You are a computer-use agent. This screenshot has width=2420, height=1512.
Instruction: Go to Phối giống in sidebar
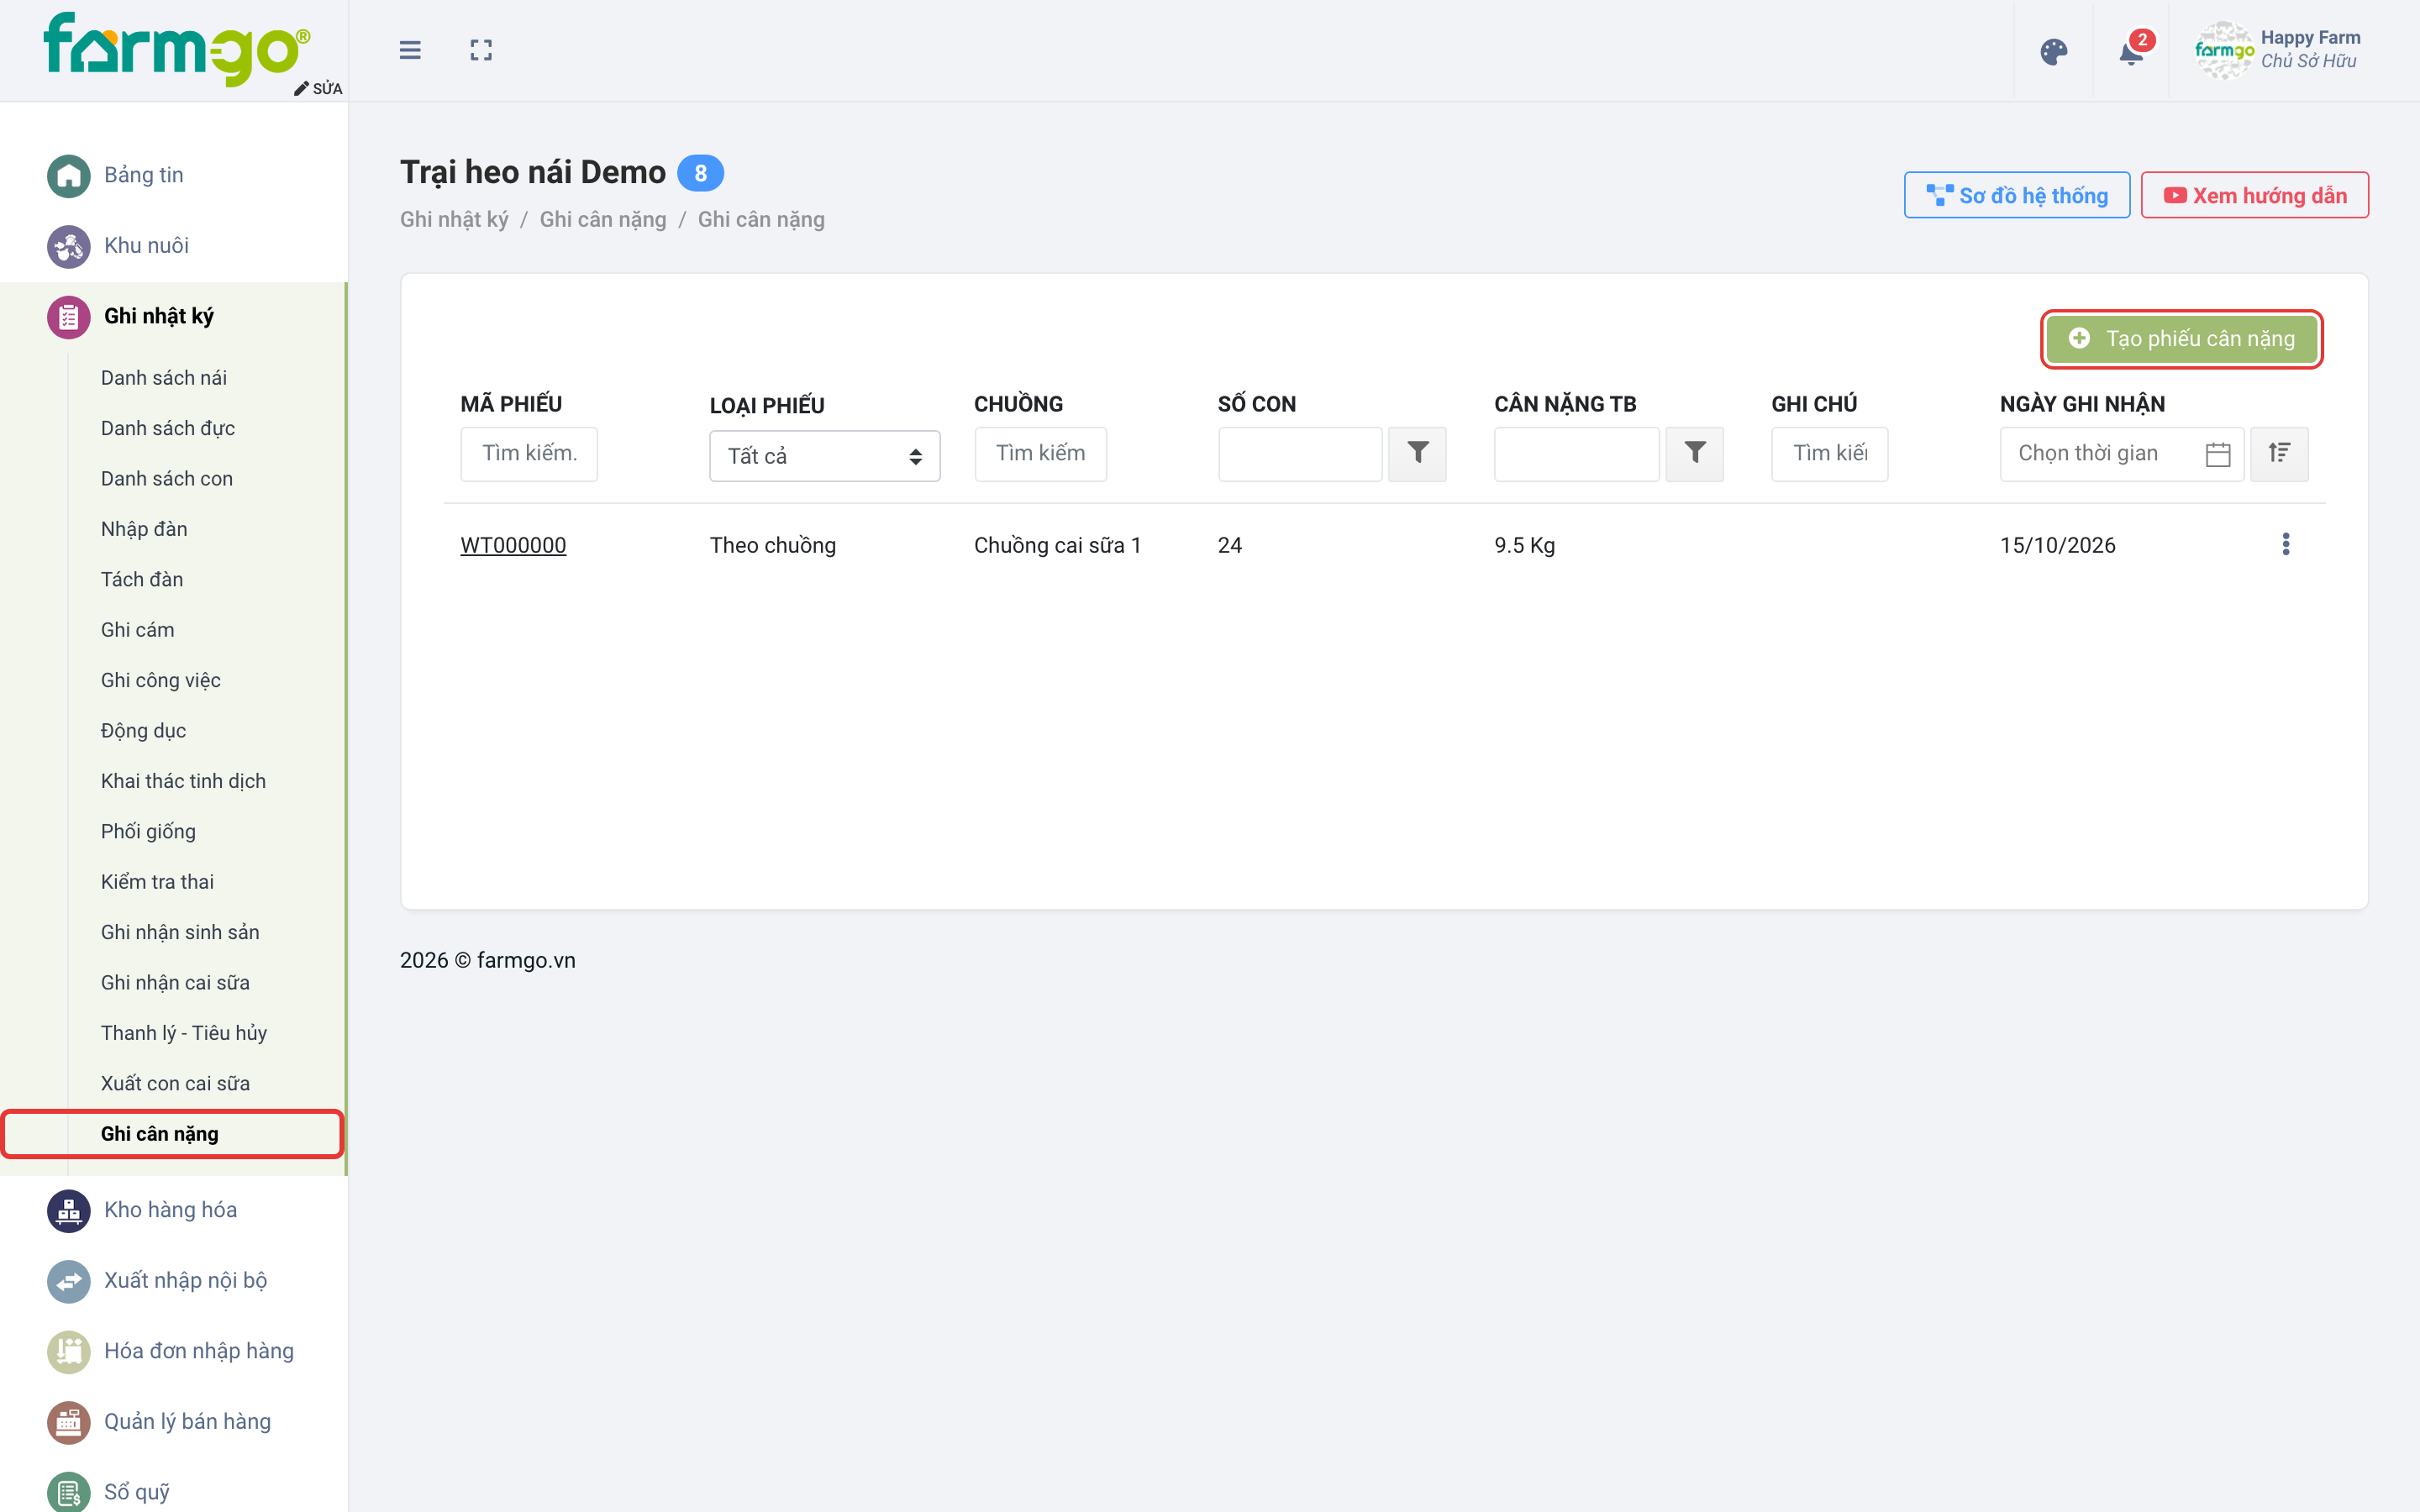tap(148, 831)
